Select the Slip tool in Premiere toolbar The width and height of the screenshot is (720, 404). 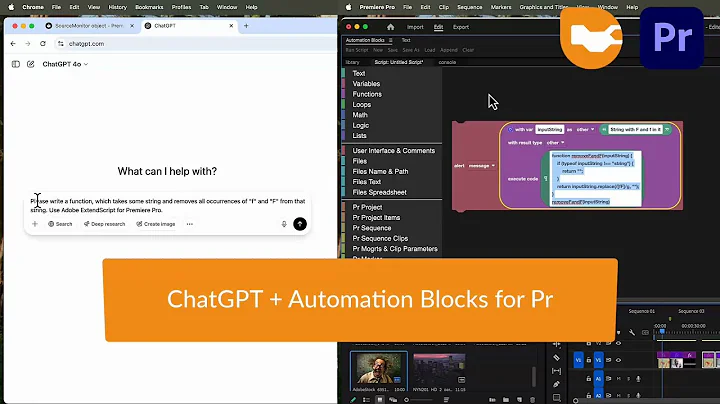(557, 371)
